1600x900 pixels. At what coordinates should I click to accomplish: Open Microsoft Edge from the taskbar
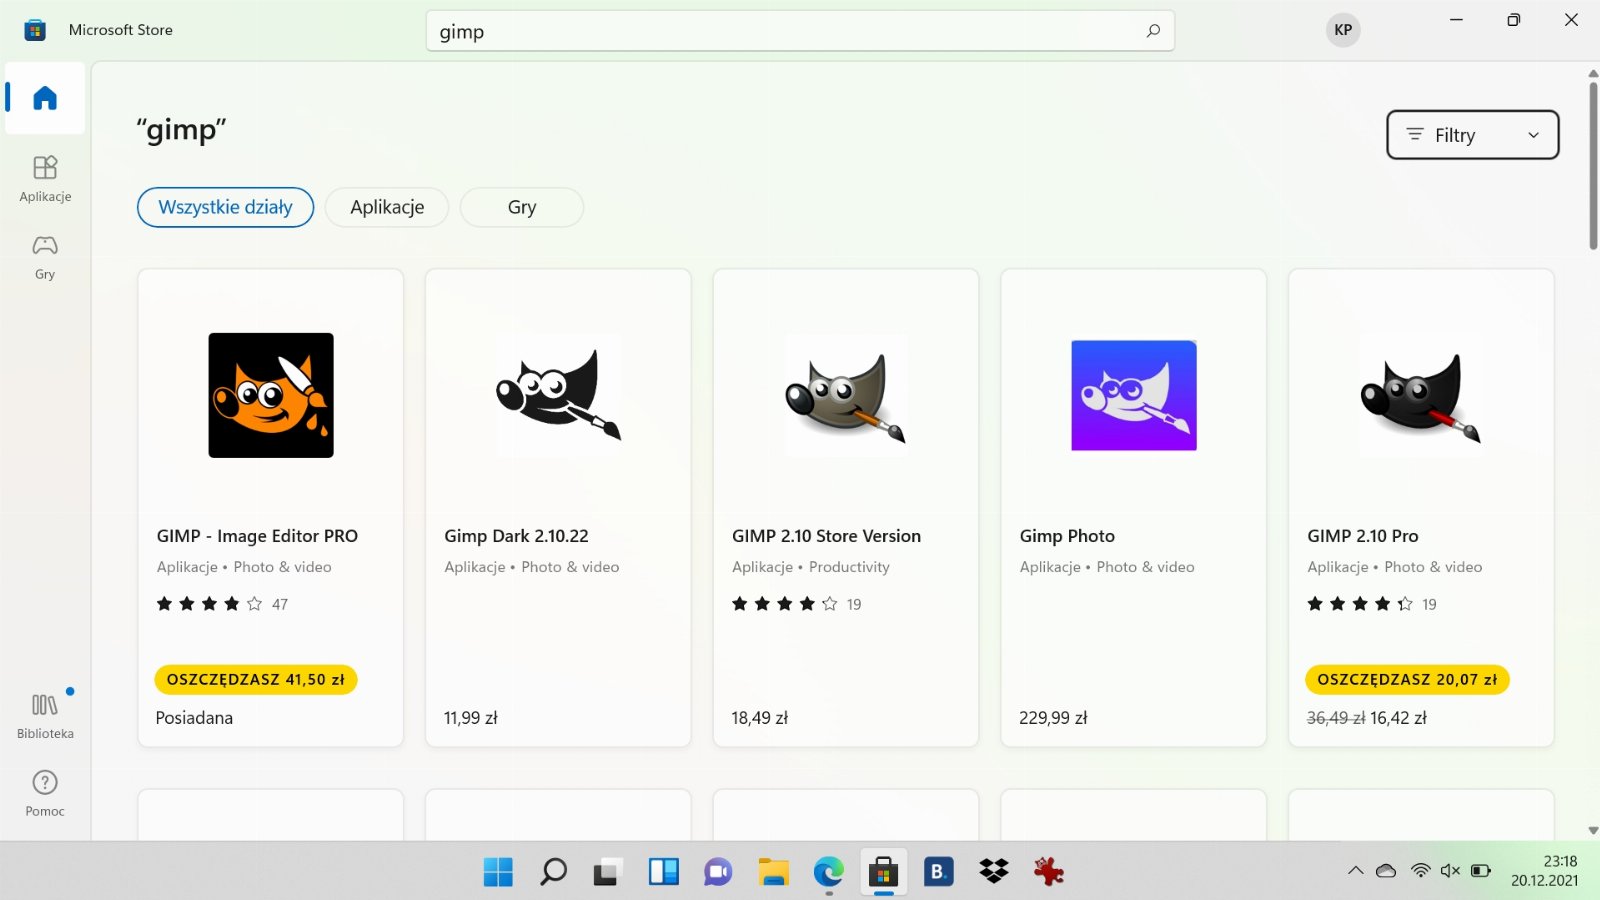[x=828, y=872]
